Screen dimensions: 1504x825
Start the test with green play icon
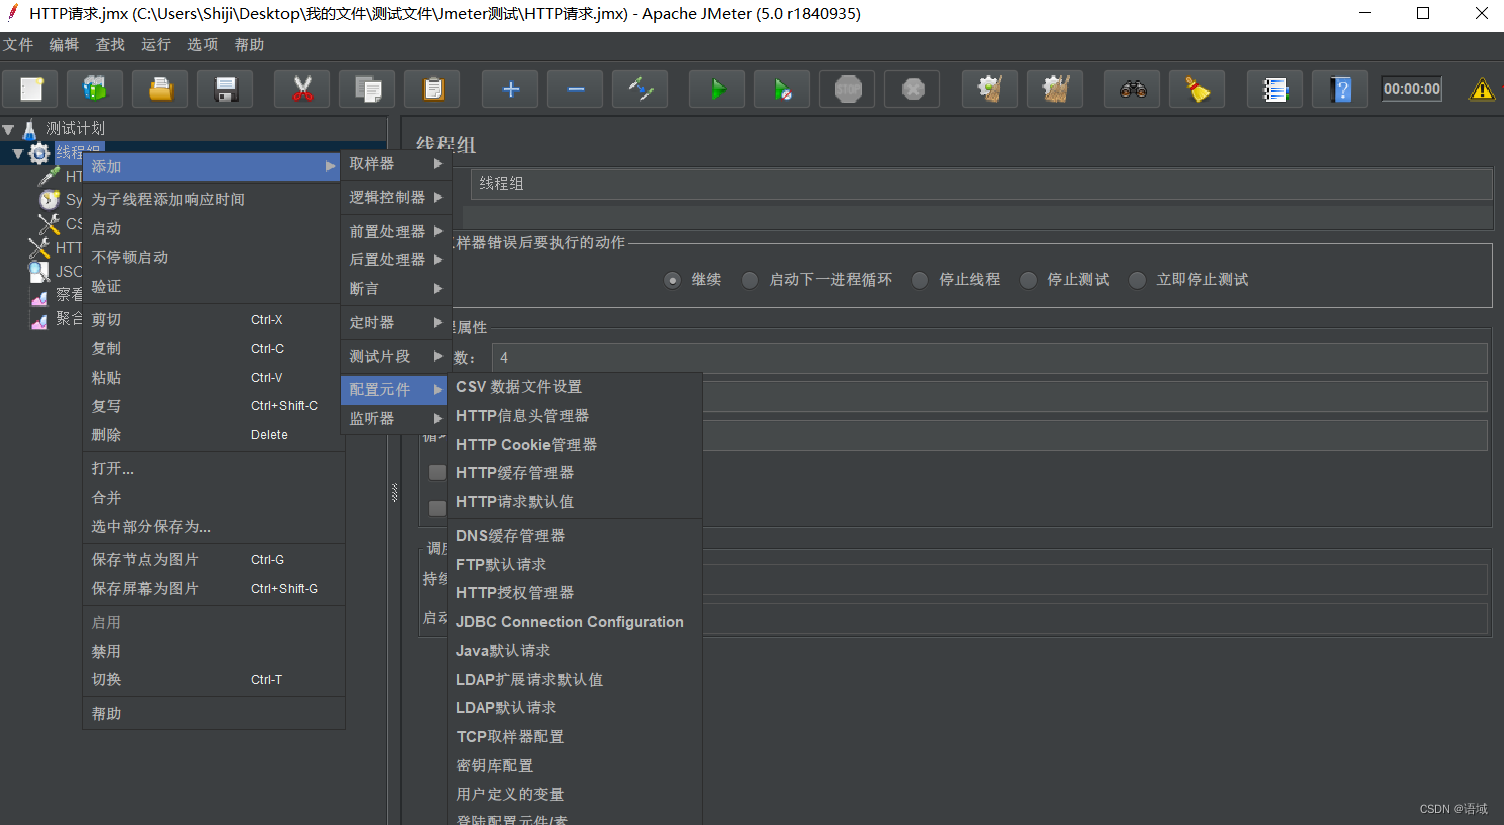coord(717,89)
